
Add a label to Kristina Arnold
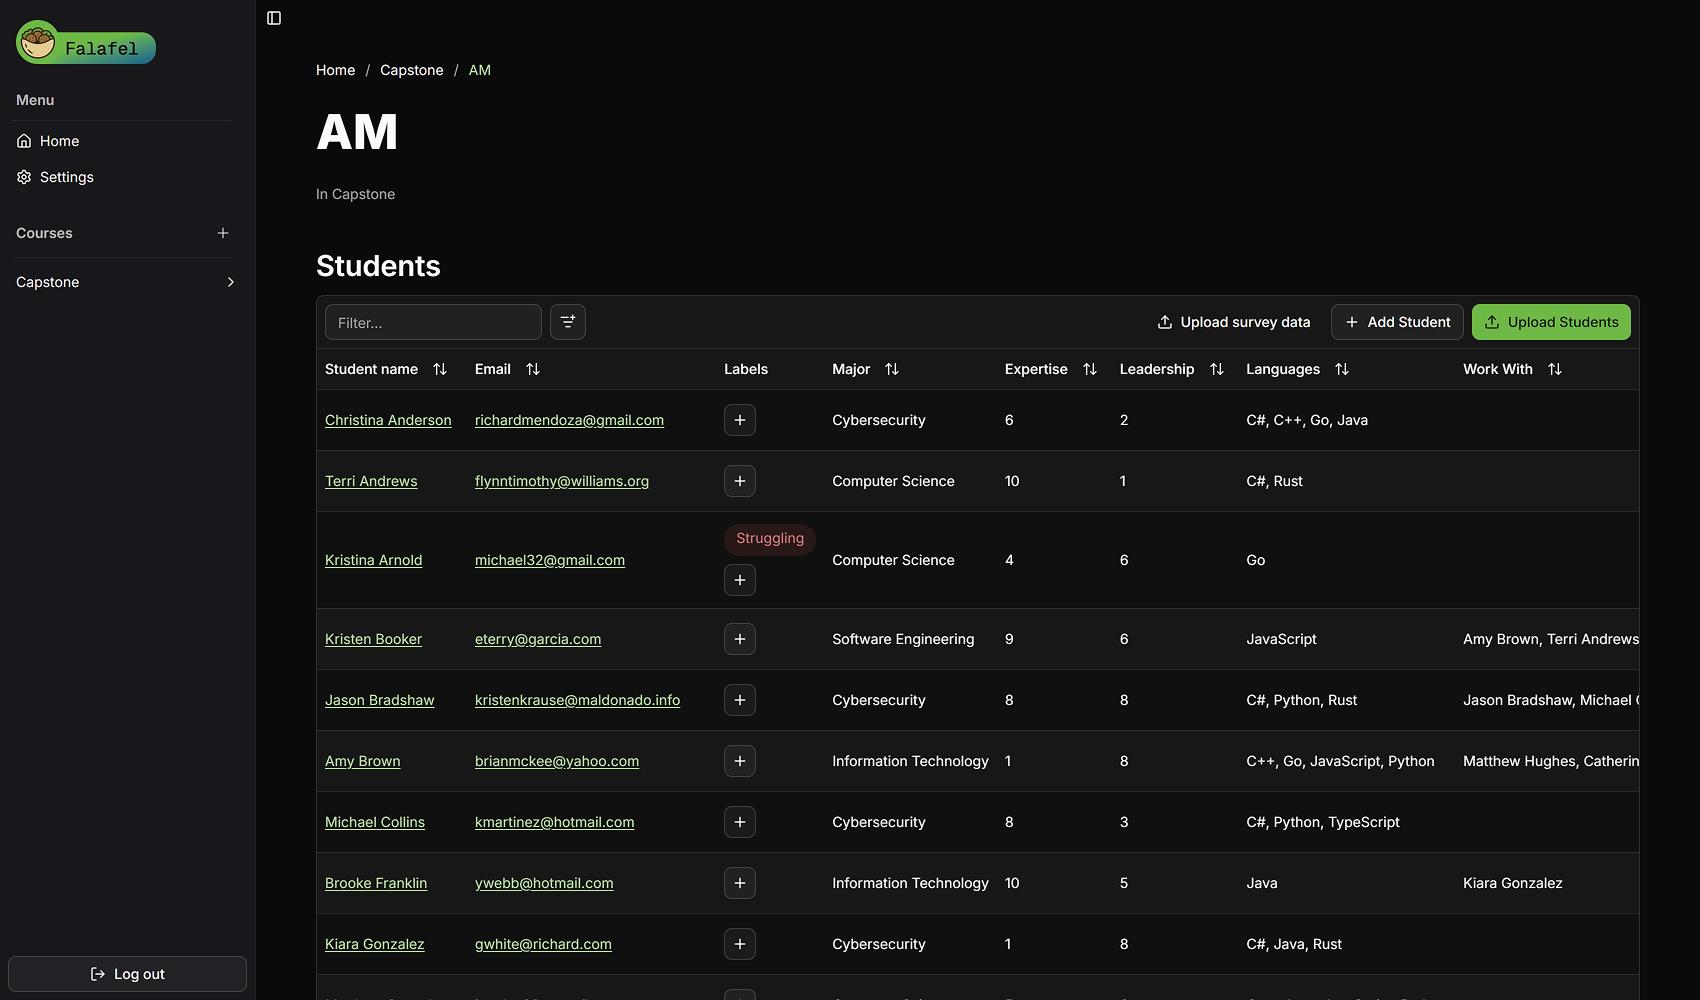tap(739, 580)
